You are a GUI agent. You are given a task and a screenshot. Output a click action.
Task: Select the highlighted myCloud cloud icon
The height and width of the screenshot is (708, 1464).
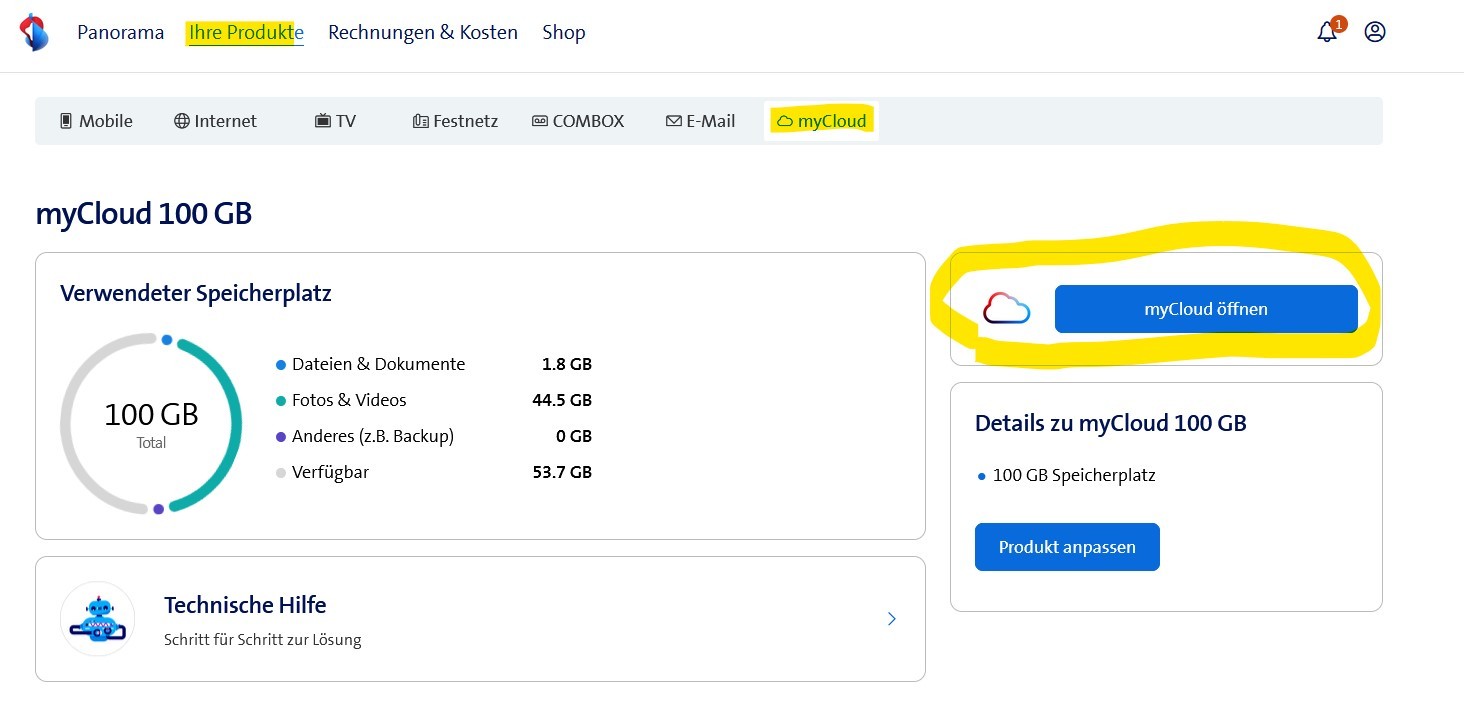click(787, 120)
